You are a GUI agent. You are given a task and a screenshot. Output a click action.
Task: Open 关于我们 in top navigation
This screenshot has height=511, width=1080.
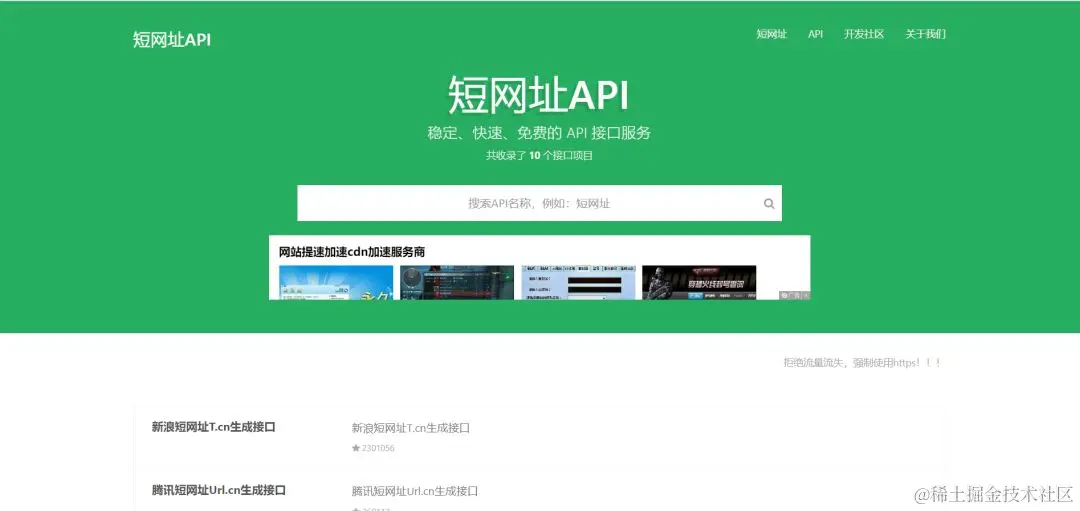click(x=925, y=34)
